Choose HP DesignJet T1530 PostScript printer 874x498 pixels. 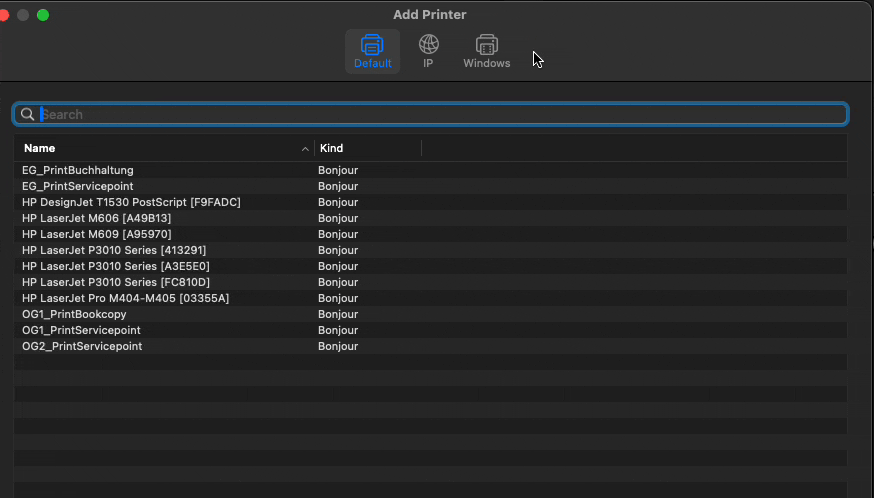(131, 202)
